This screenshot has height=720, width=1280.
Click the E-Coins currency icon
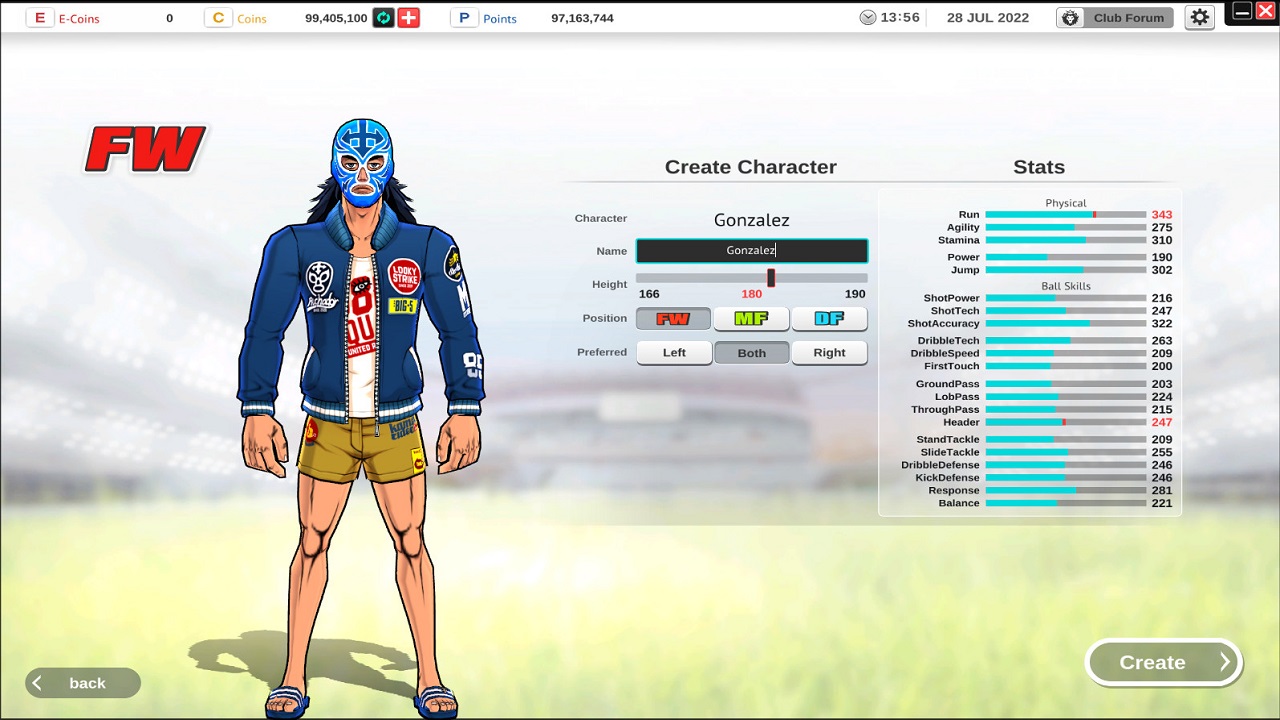[x=40, y=18]
